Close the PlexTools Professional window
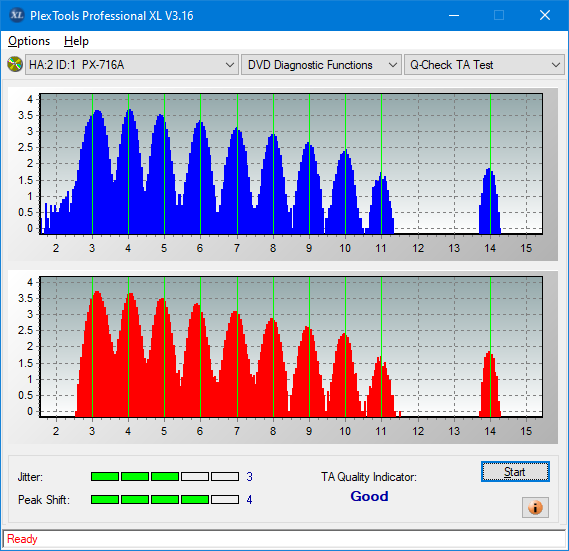Viewport: 569px width, 551px height. point(545,15)
